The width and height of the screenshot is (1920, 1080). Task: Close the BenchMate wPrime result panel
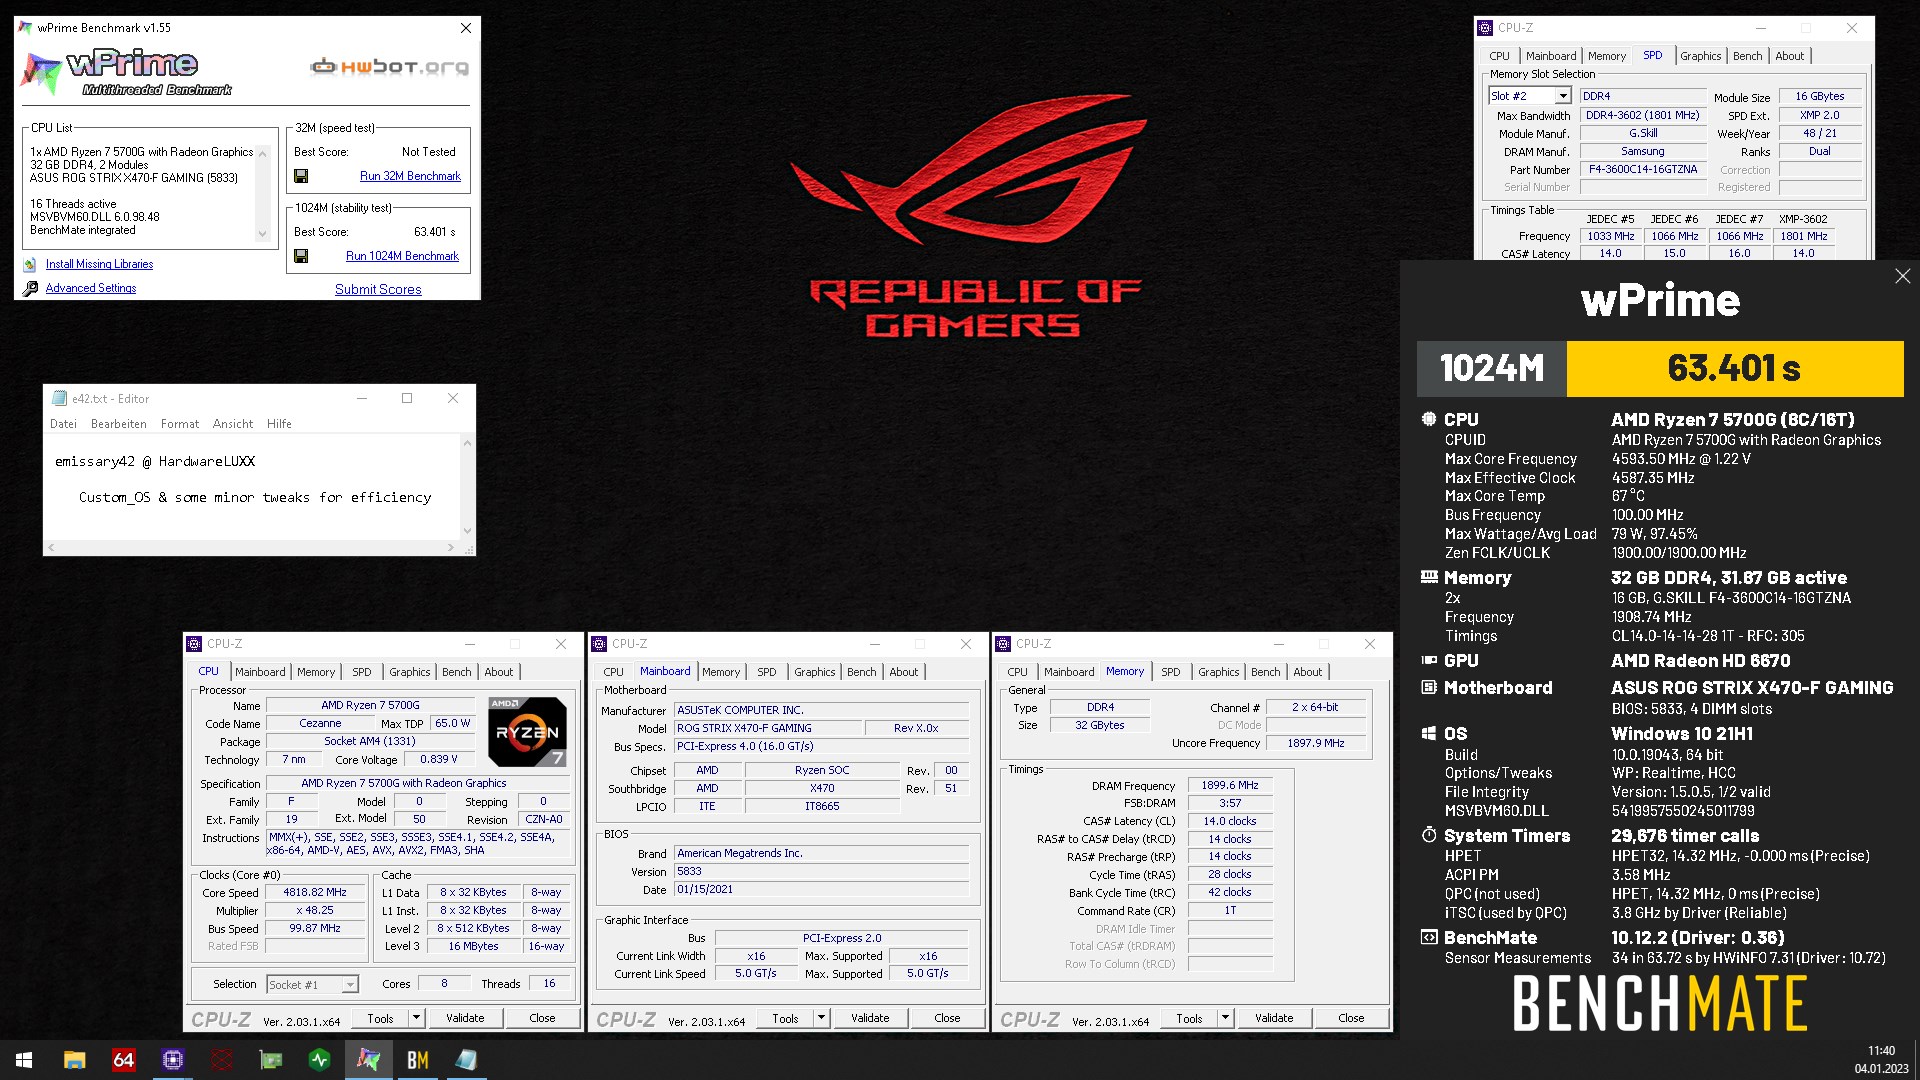tap(1902, 276)
